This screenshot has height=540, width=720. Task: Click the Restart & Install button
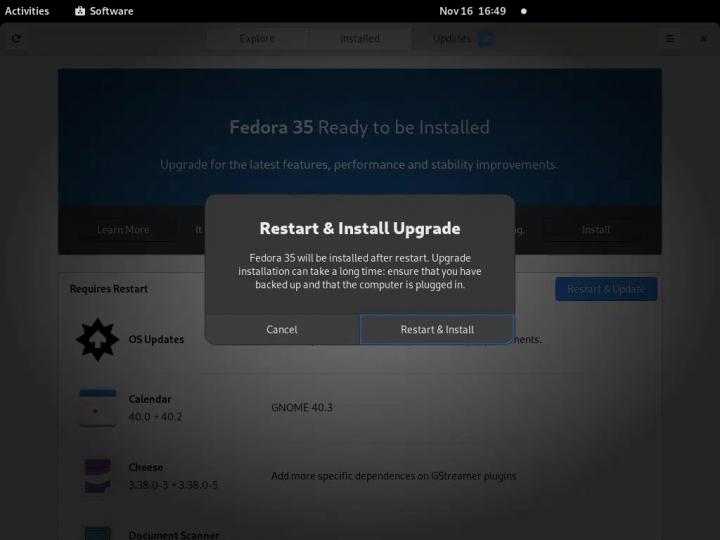click(x=437, y=329)
